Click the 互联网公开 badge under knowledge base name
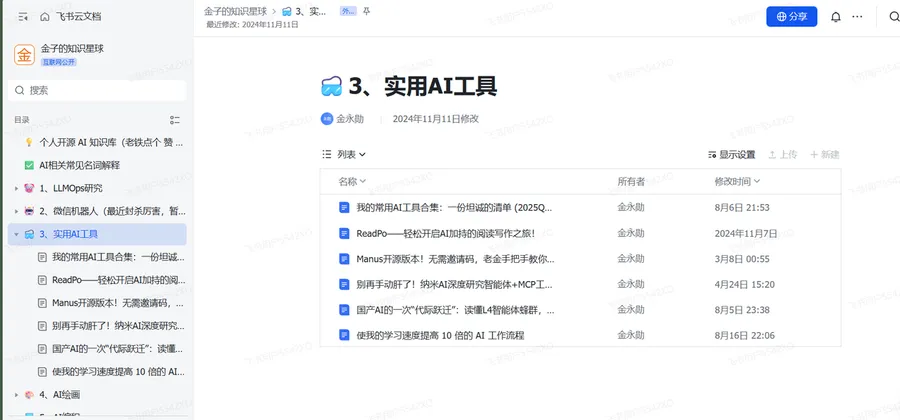900x420 pixels. [59, 62]
